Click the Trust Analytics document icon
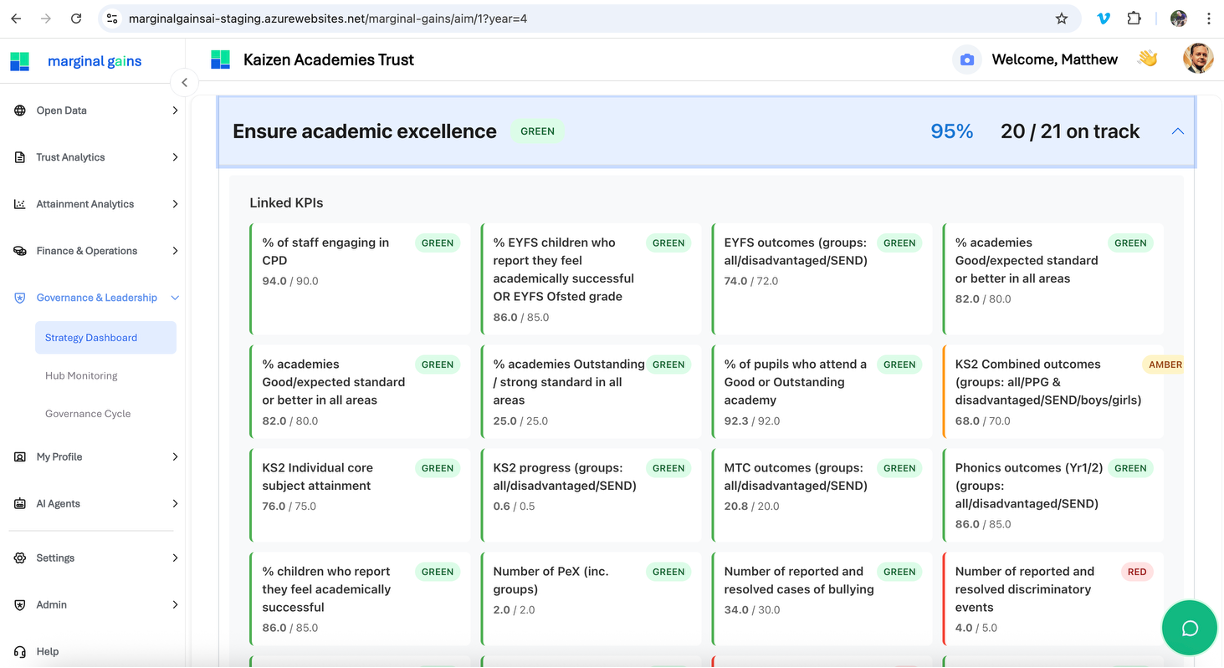The height and width of the screenshot is (668, 1224). (20, 158)
